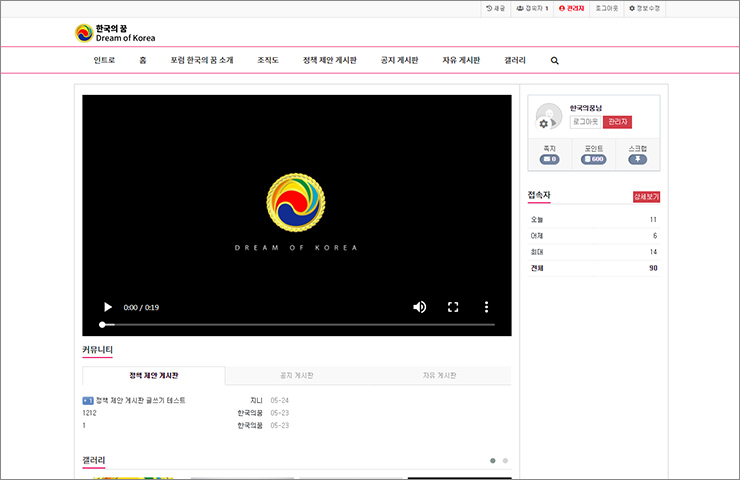The width and height of the screenshot is (740, 480).
Task: Go to the 홈 menu item
Action: [143, 60]
